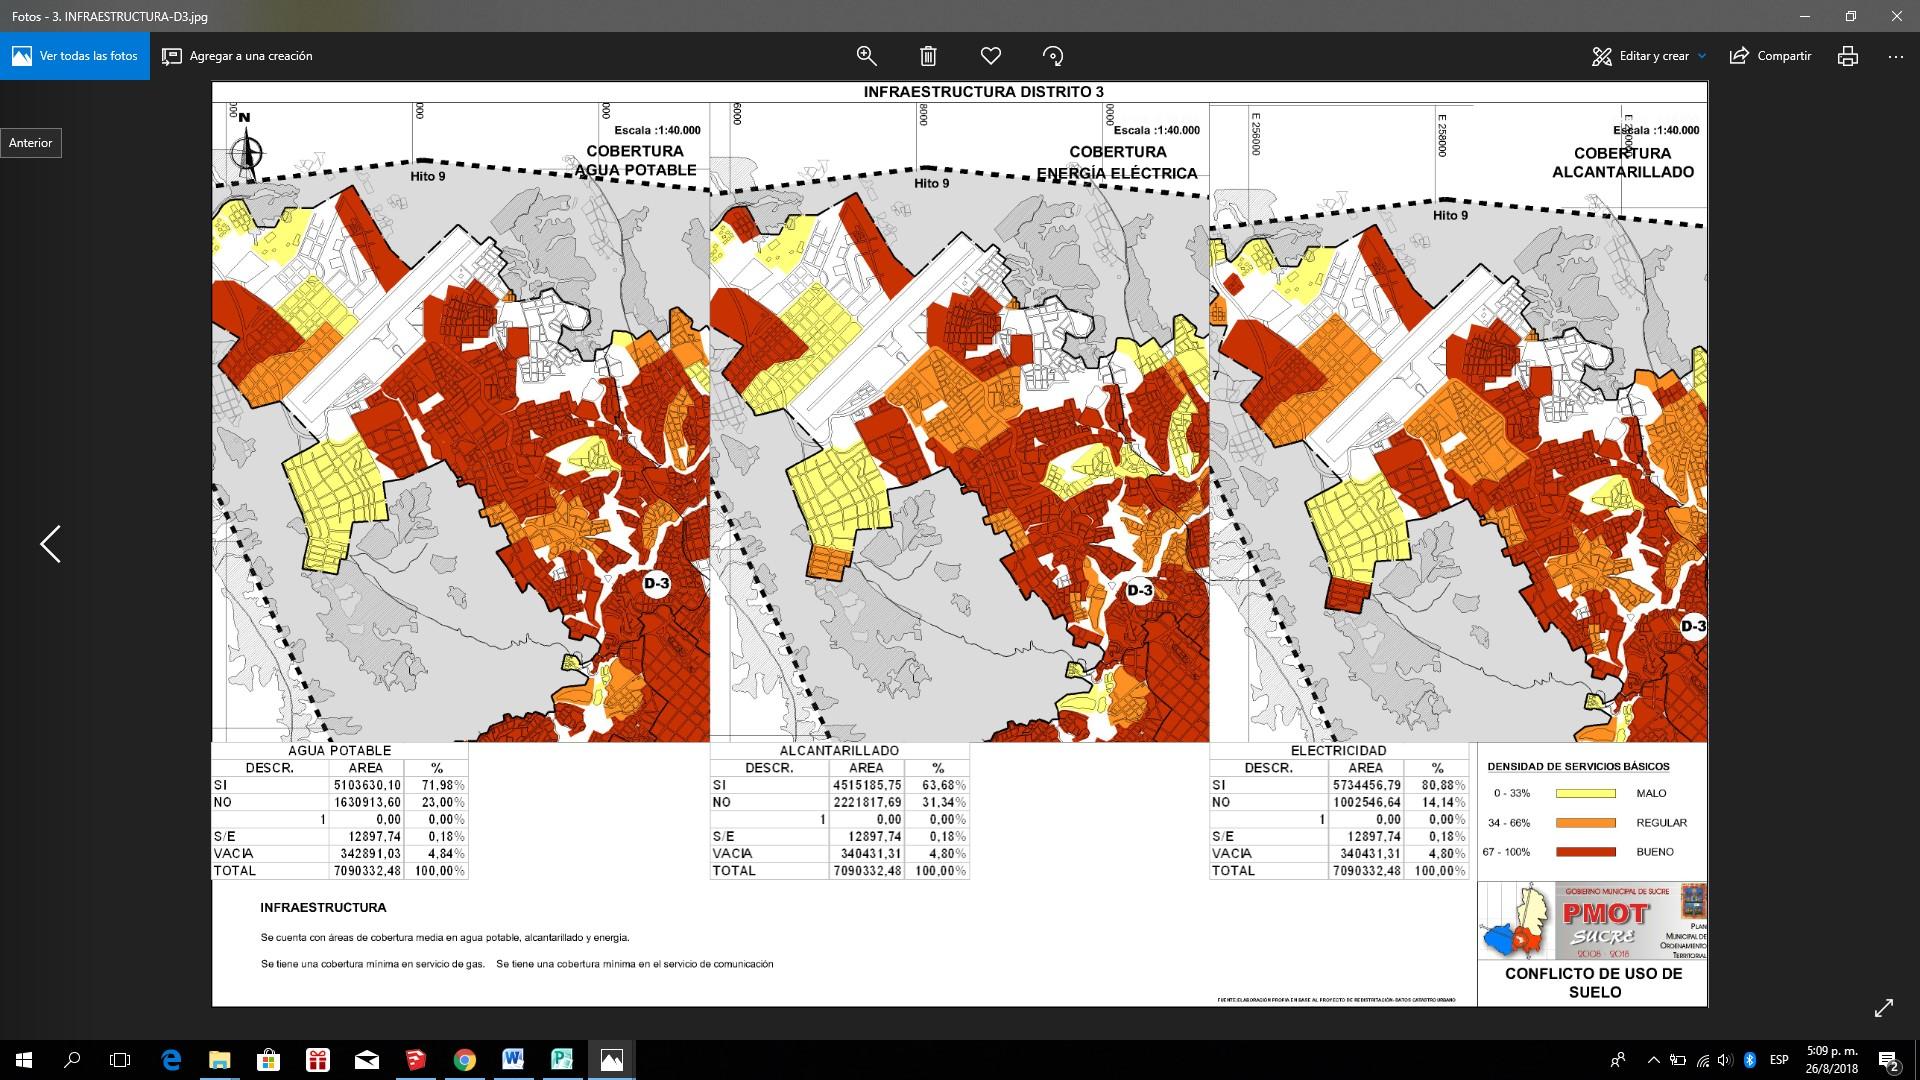Open the print dialog
Viewport: 1920px width, 1080px height.
pyautogui.click(x=1847, y=56)
